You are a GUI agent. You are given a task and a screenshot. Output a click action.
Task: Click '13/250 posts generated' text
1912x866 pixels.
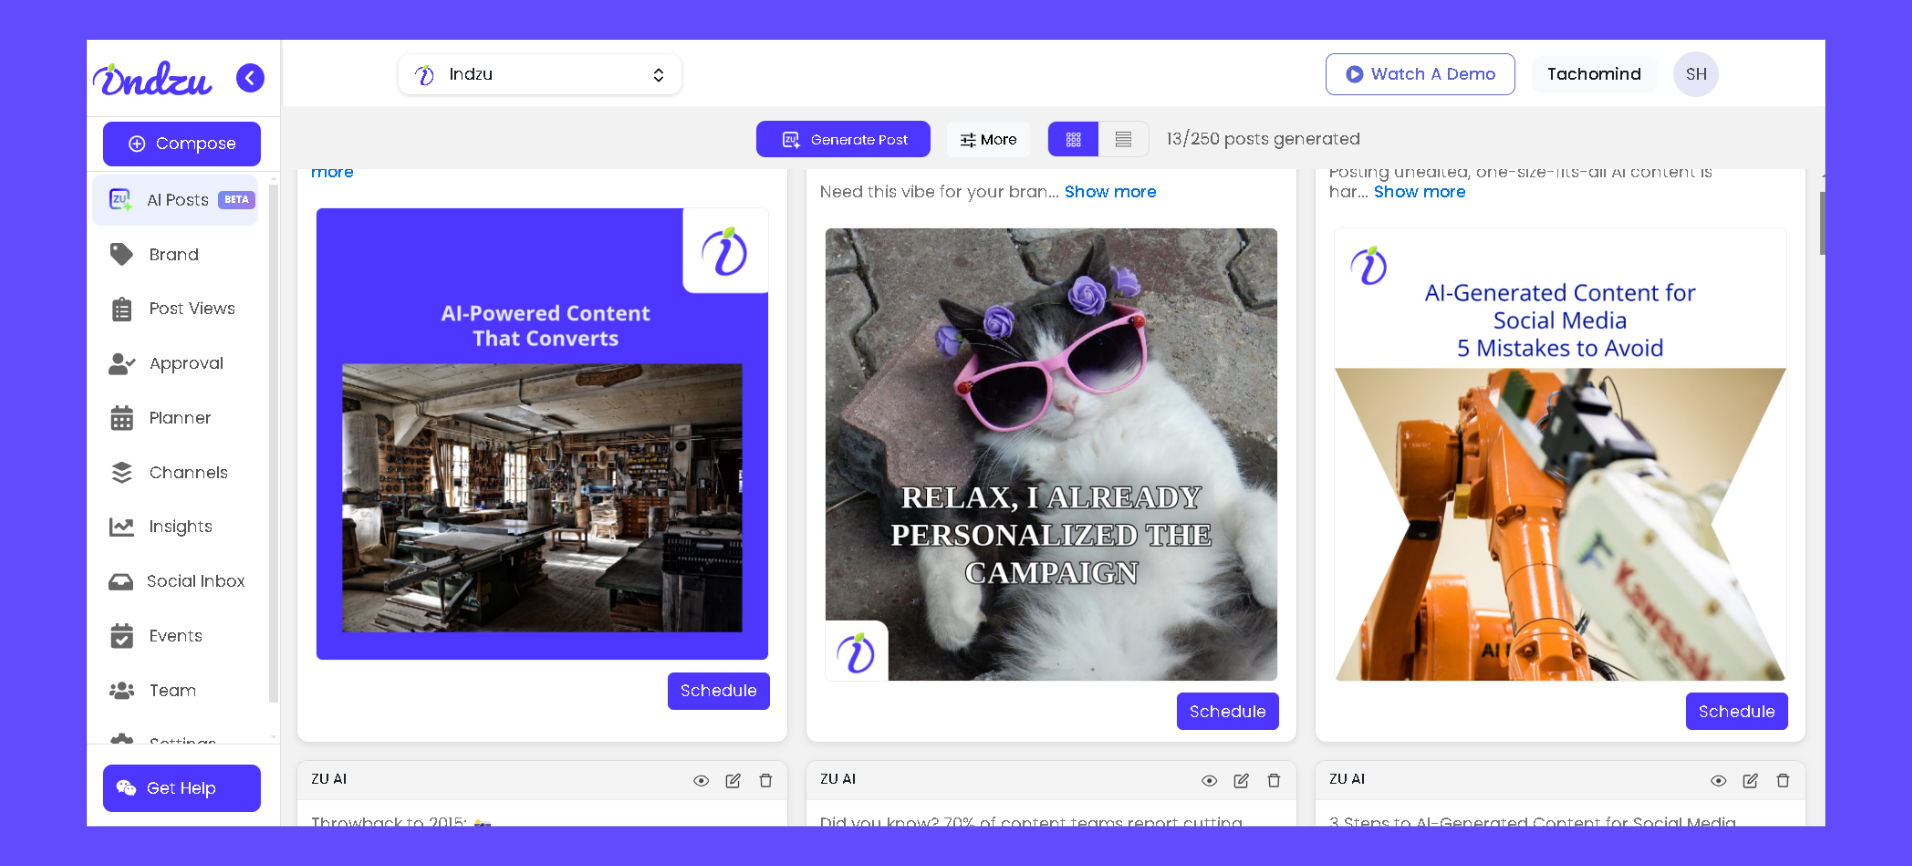(x=1263, y=139)
